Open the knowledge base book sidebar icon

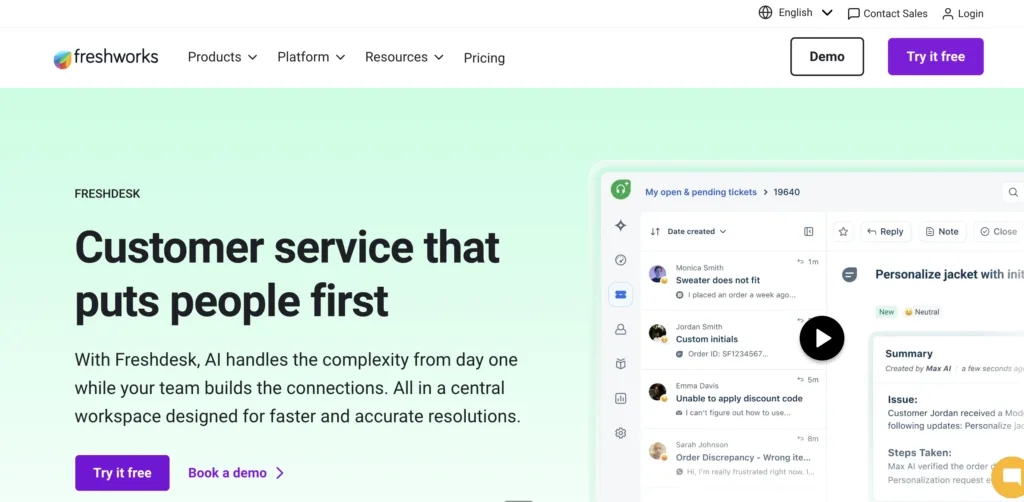point(620,364)
